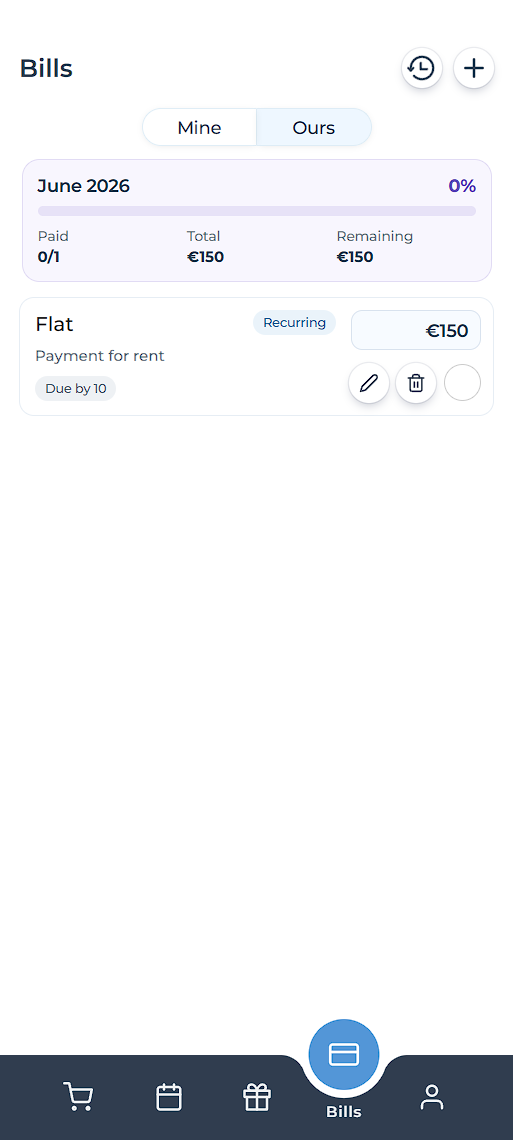Switch to the Ours tab

tap(314, 128)
